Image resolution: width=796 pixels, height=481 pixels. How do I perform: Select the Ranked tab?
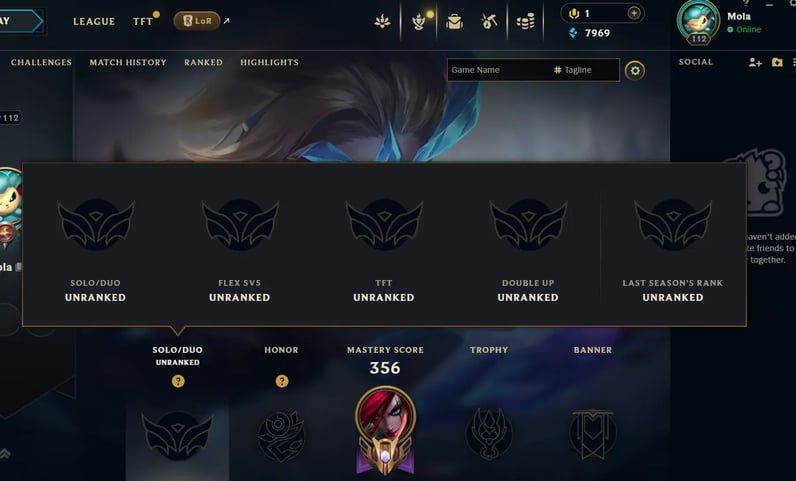tap(203, 62)
